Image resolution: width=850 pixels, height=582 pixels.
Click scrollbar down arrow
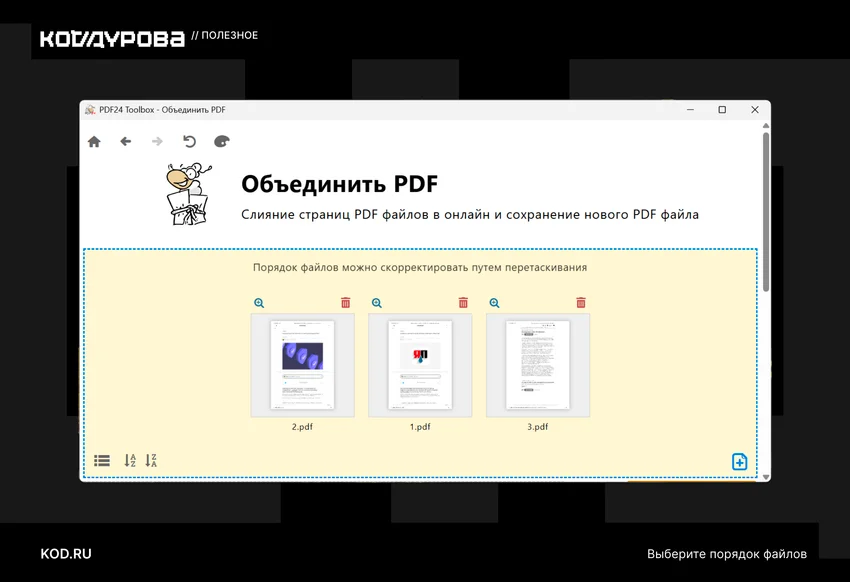[x=766, y=477]
